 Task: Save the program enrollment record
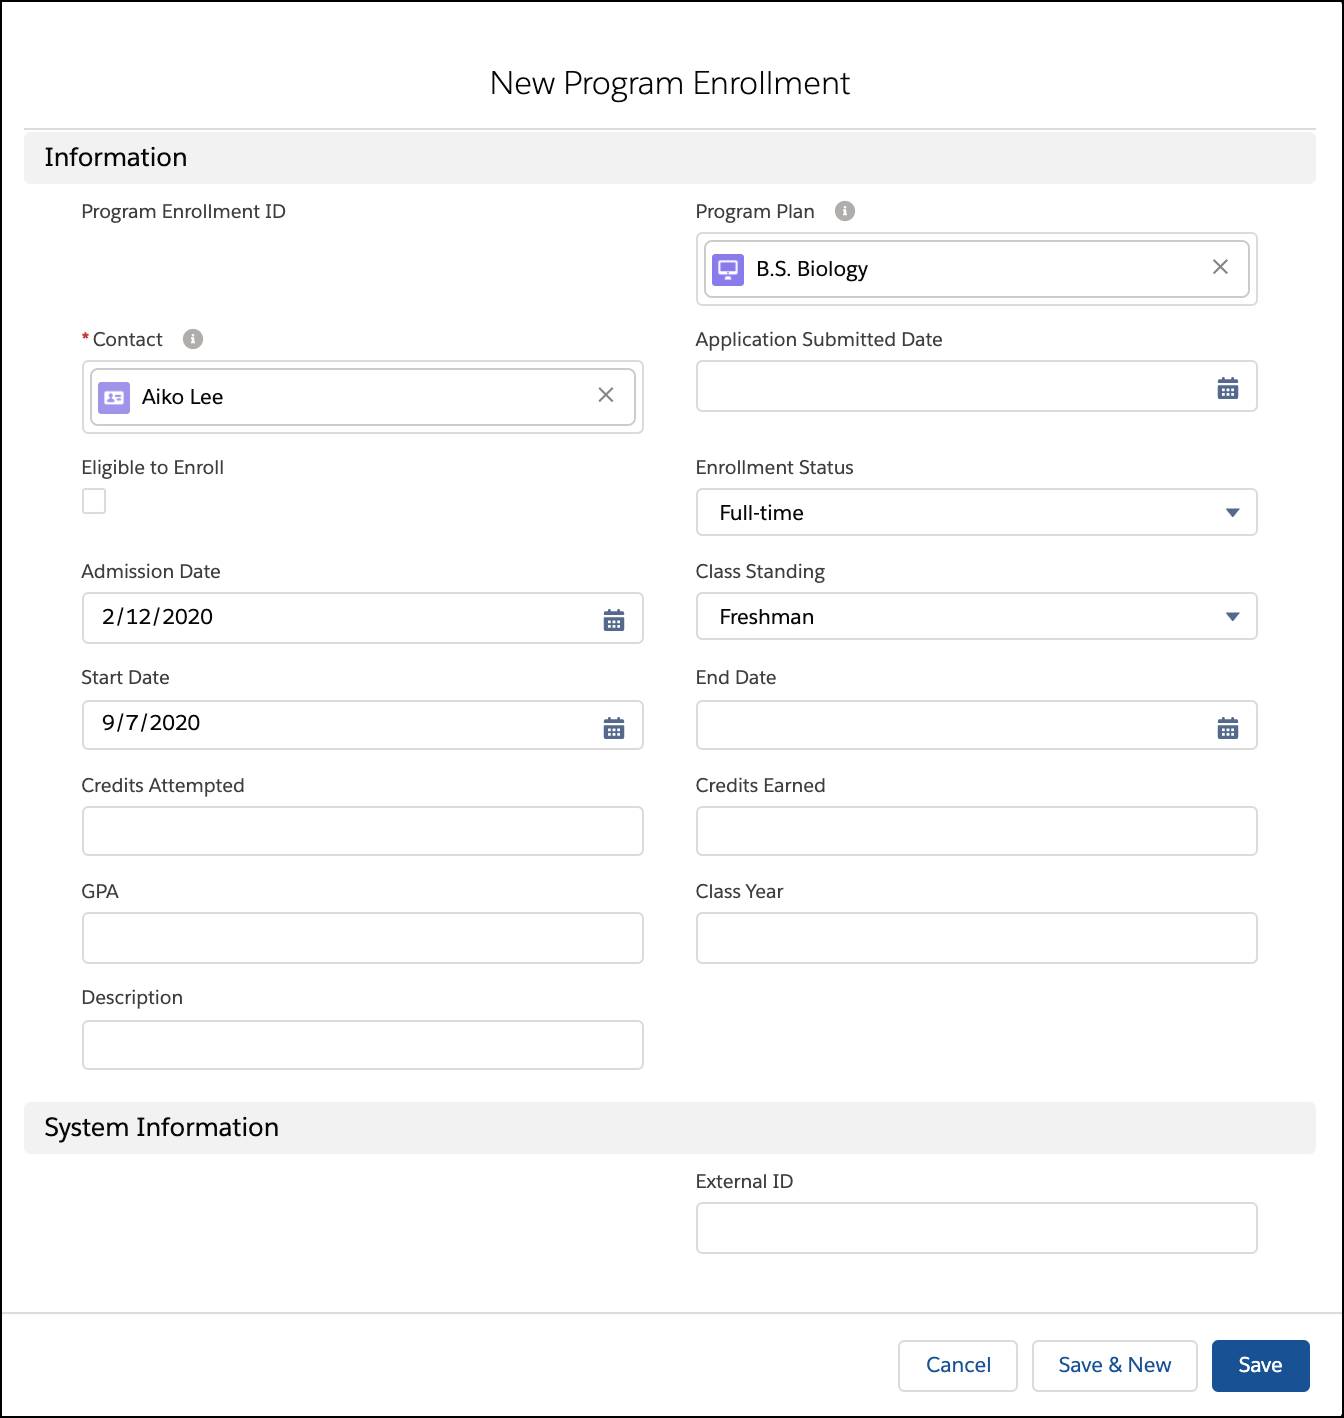coord(1260,1365)
